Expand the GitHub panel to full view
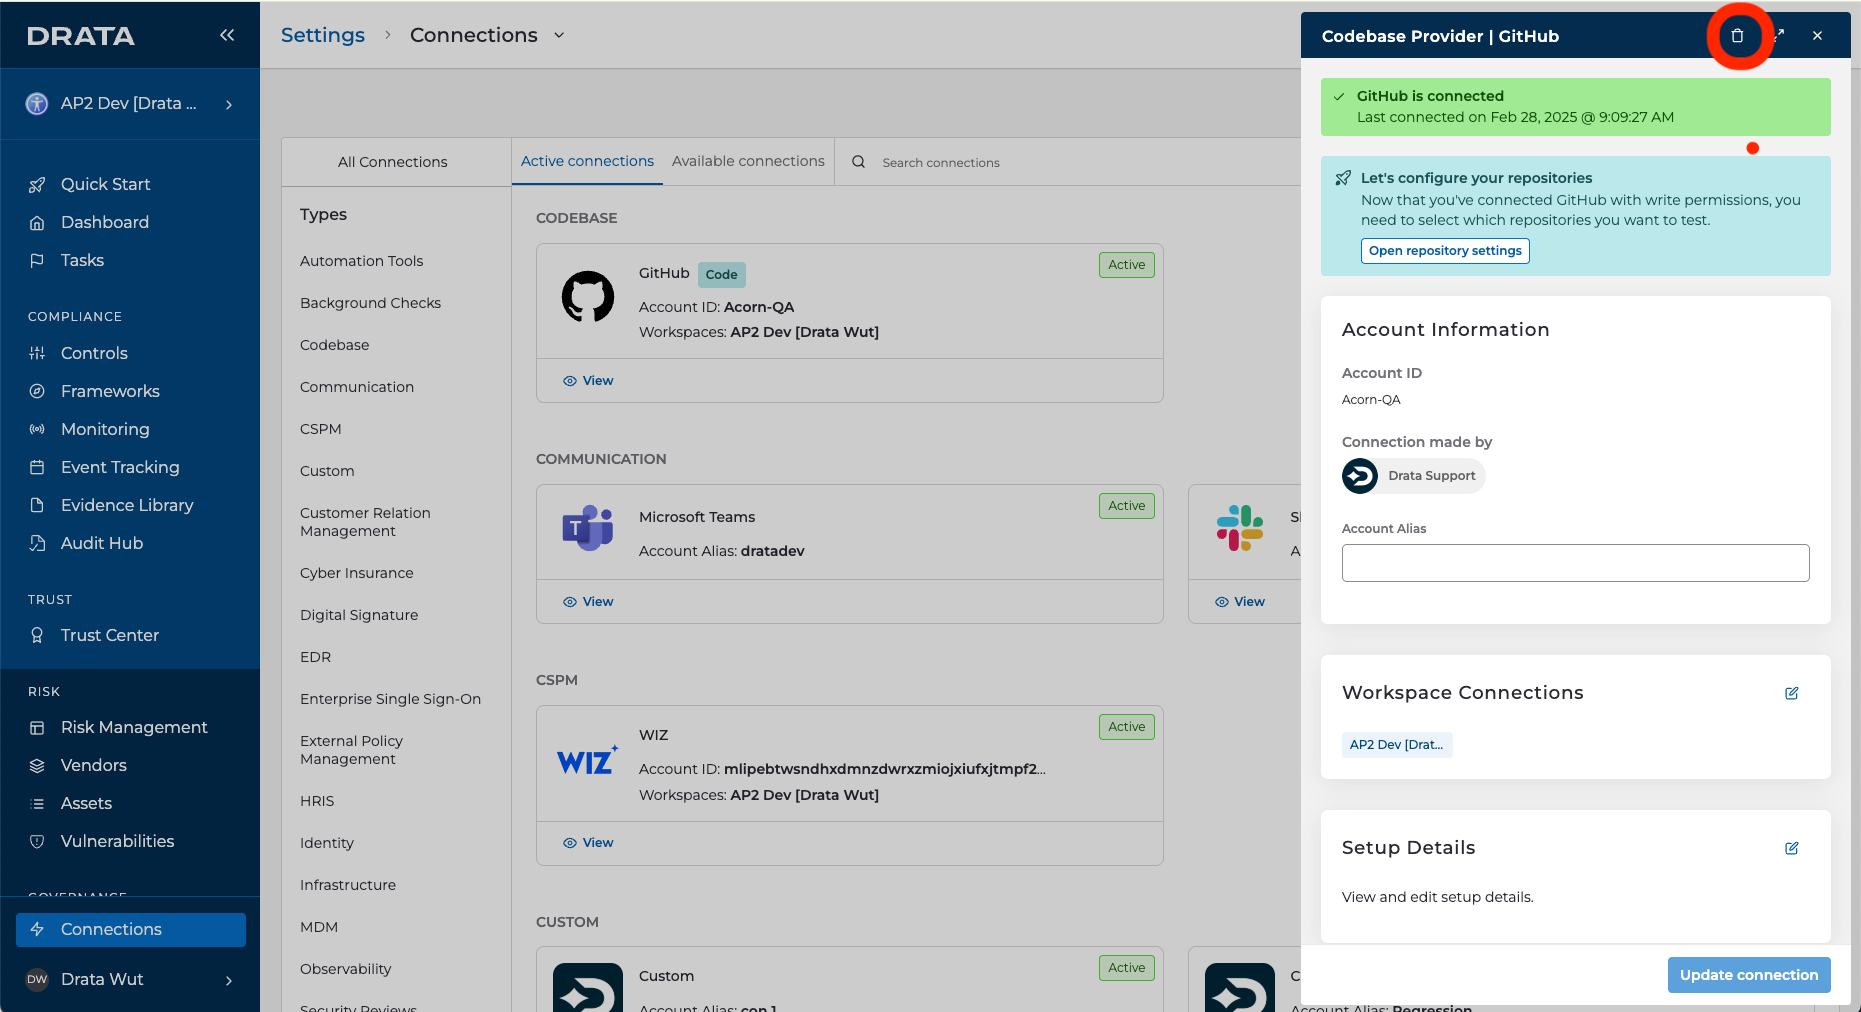Image resolution: width=1861 pixels, height=1012 pixels. [1779, 36]
